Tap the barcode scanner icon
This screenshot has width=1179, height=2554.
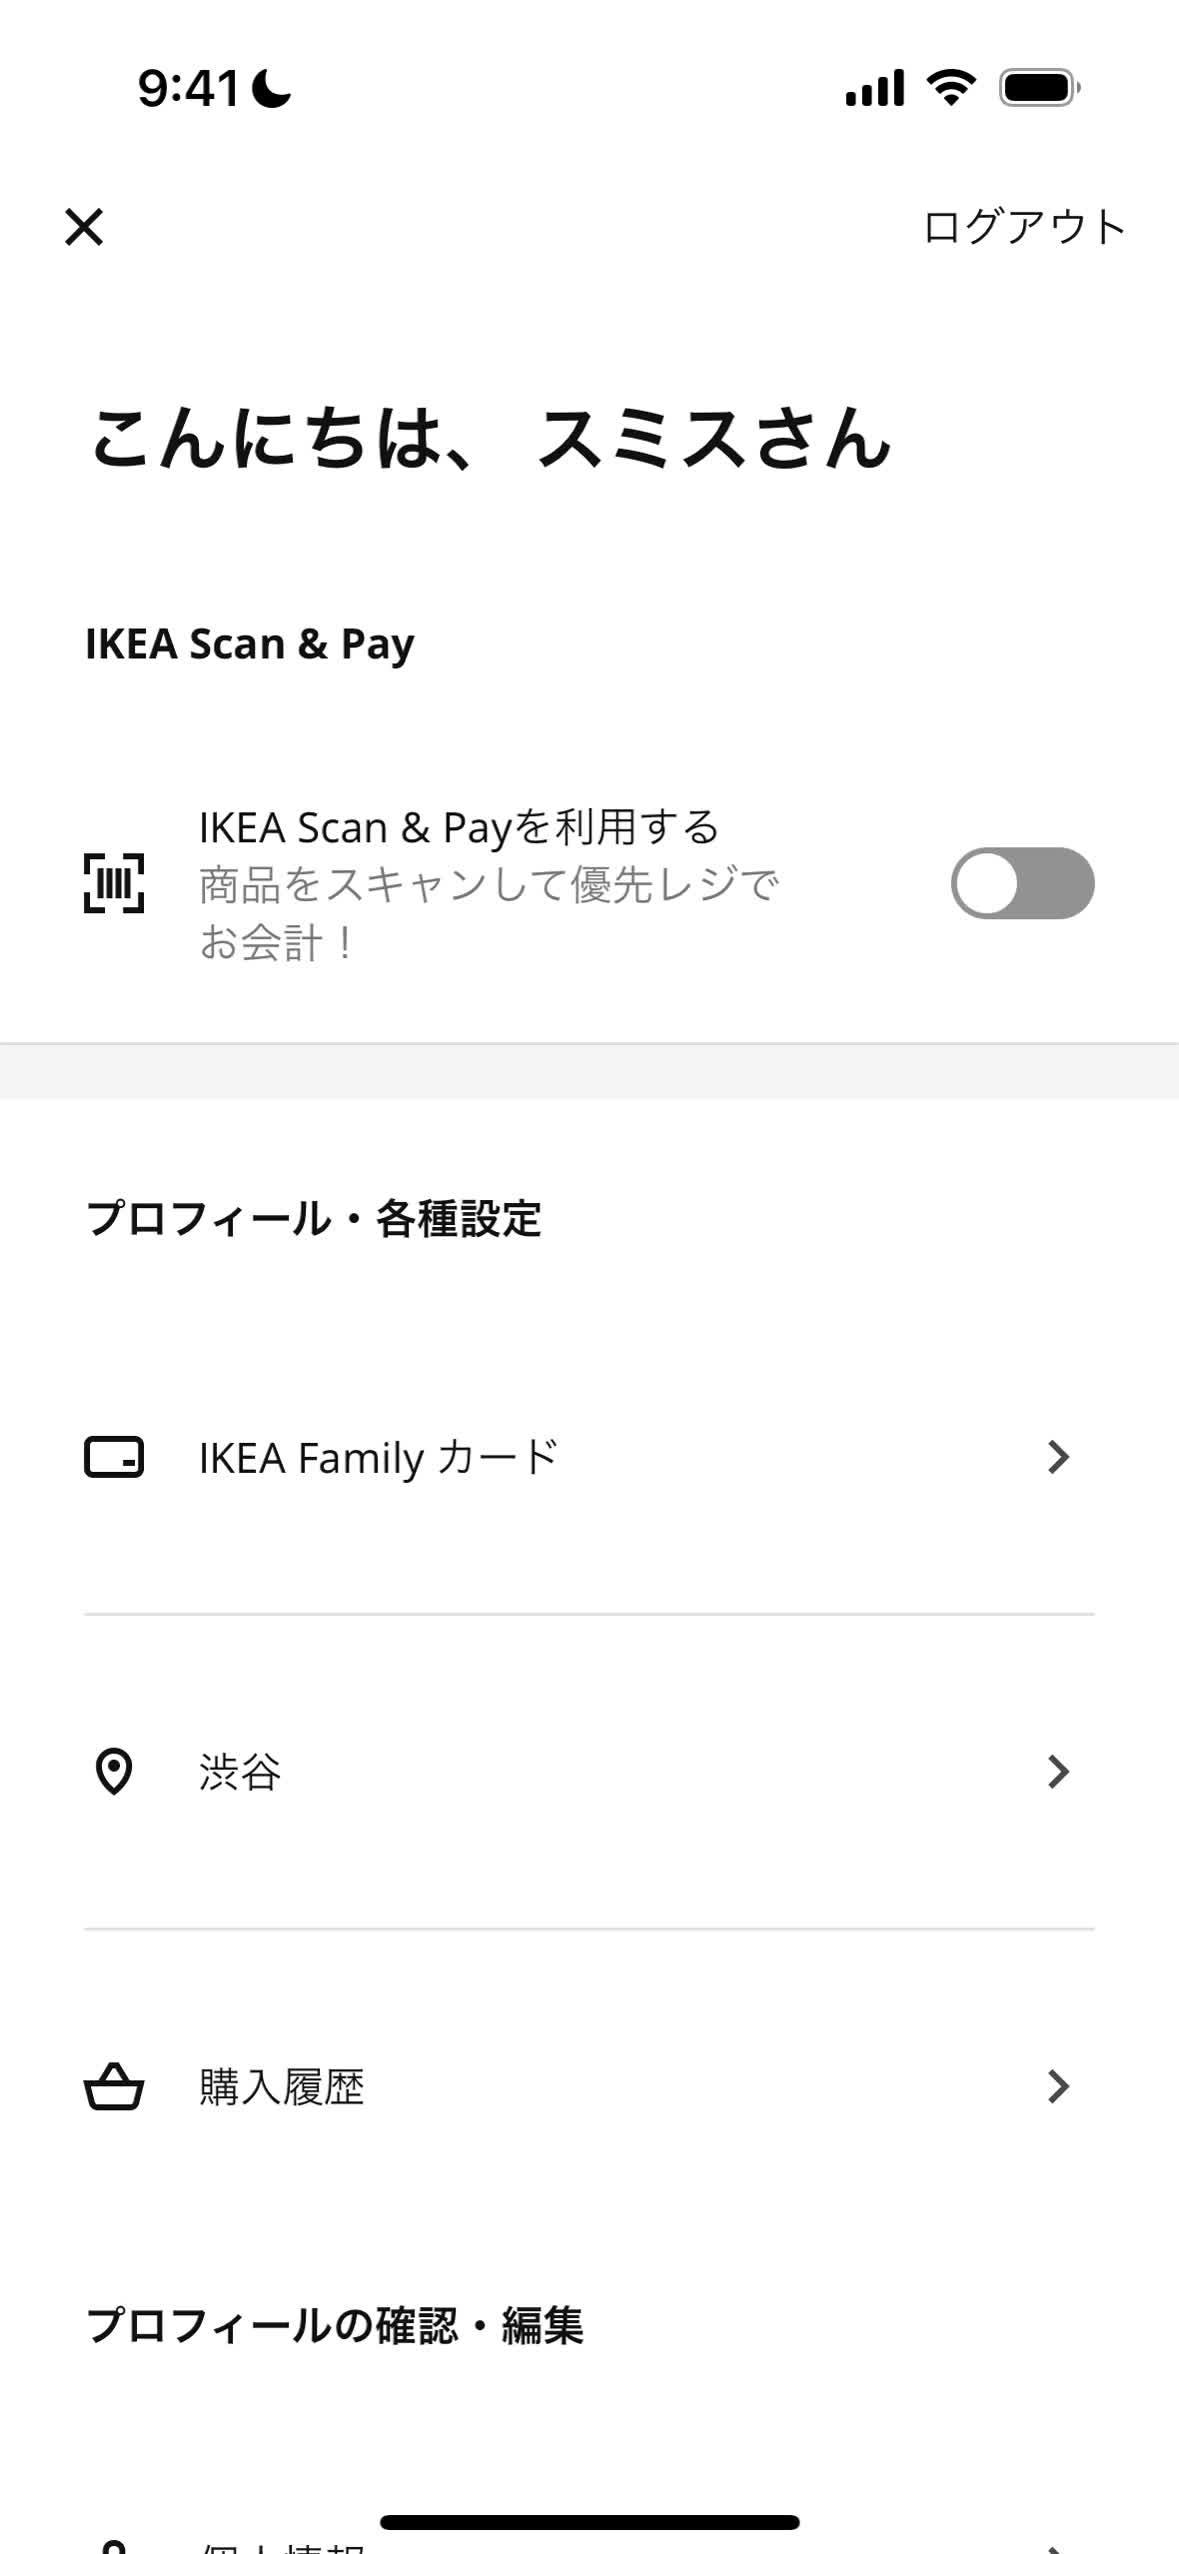[113, 883]
